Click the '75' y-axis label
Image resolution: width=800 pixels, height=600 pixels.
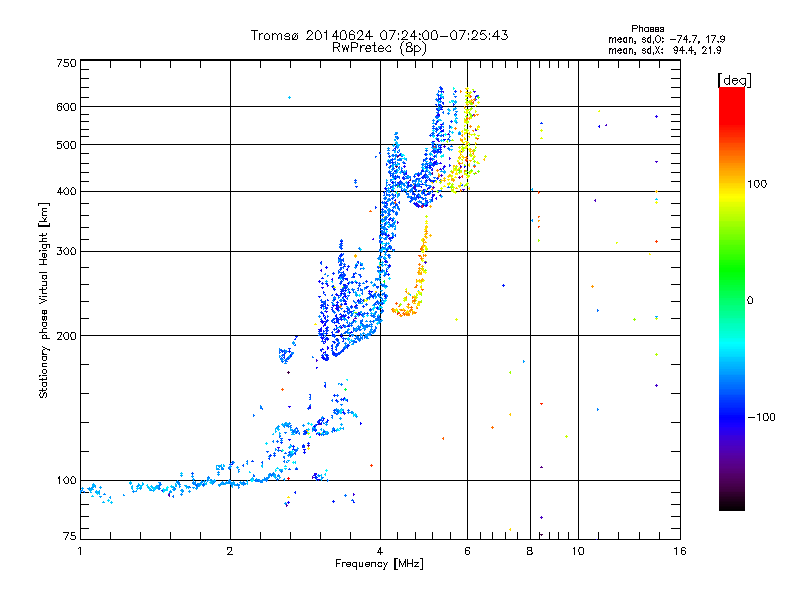70,536
